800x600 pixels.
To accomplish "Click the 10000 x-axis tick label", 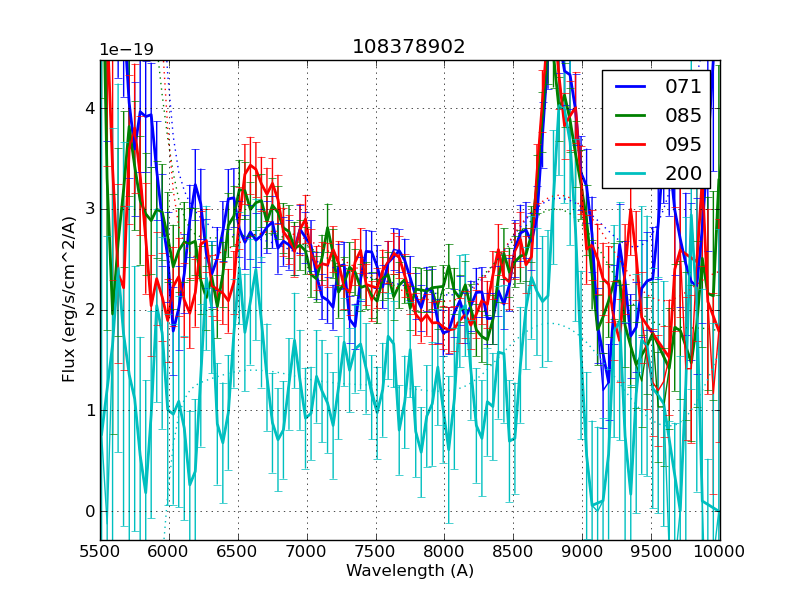I will coord(719,551).
